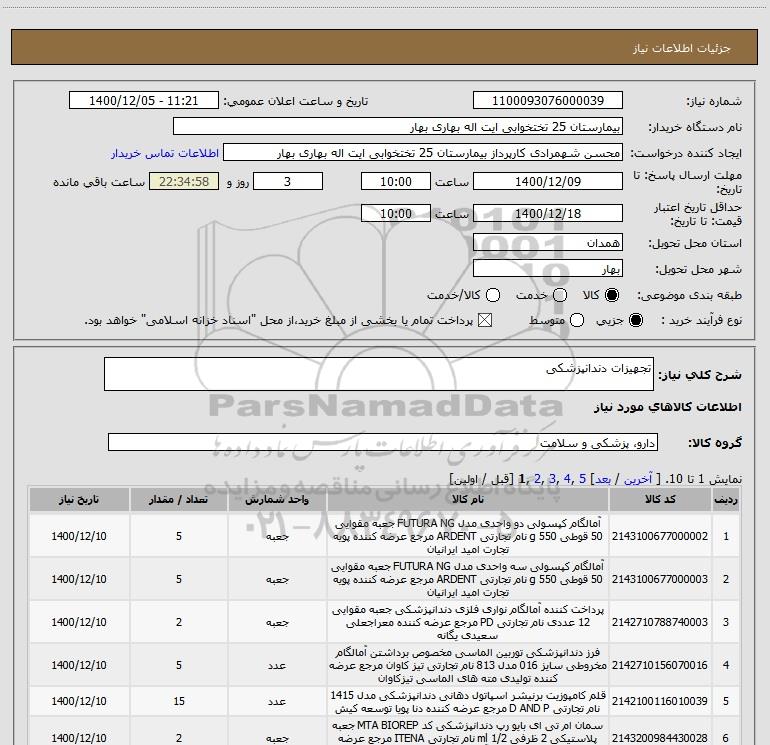Click the announcement date field 1400/12/05 - 11:21
Image resolution: width=770 pixels, height=745 pixels.
pyautogui.click(x=144, y=101)
